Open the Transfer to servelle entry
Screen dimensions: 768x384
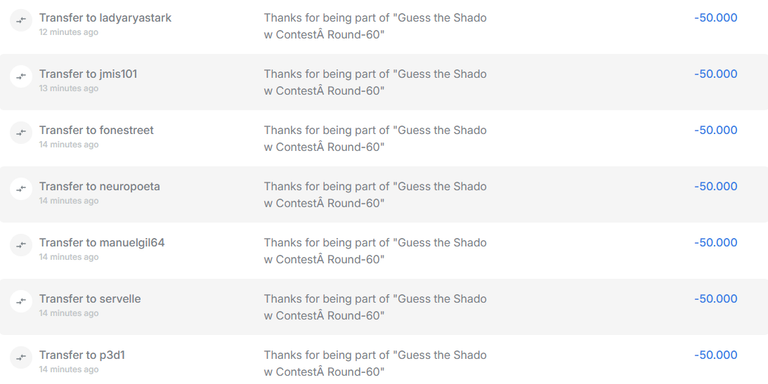tap(90, 299)
